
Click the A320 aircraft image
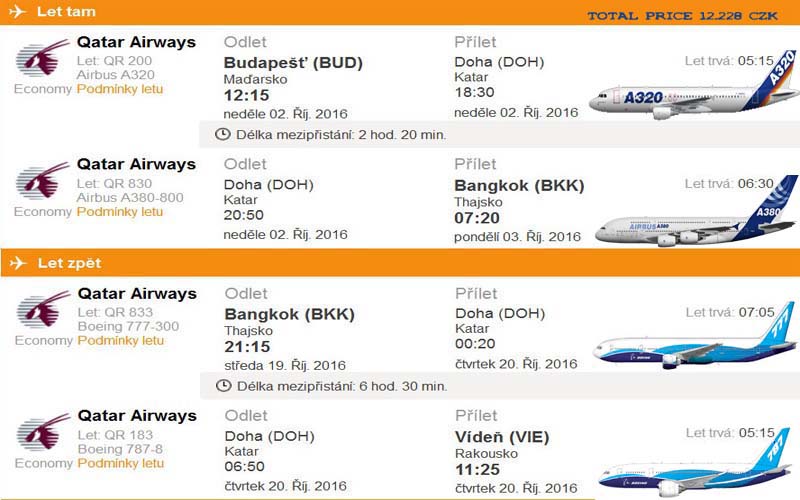click(x=694, y=86)
